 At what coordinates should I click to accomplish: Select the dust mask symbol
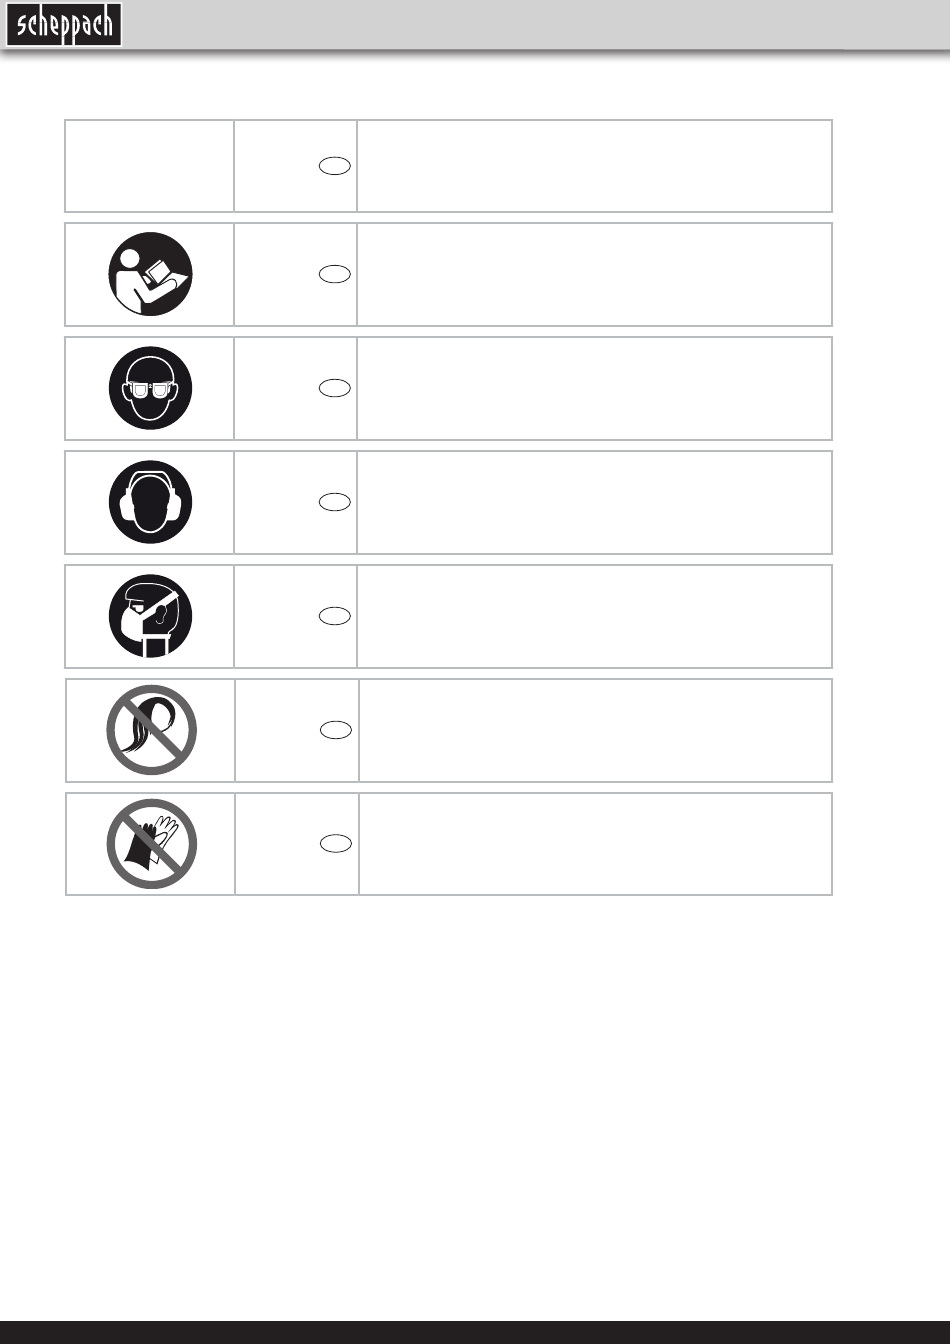pyautogui.click(x=151, y=616)
